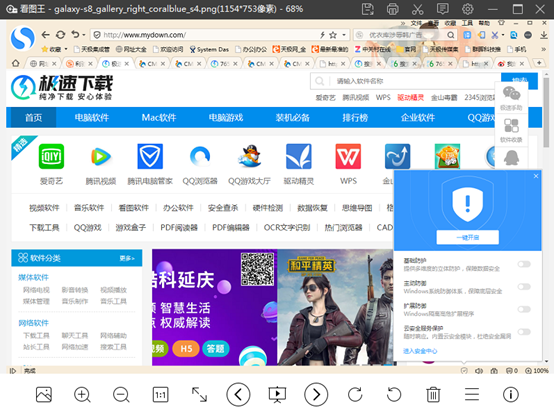Select the Mac软件 navigation tab
The image size is (554, 414).
click(159, 117)
